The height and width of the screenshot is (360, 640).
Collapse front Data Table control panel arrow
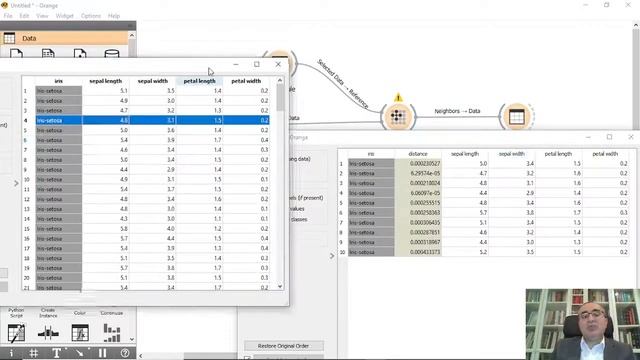click(16, 184)
